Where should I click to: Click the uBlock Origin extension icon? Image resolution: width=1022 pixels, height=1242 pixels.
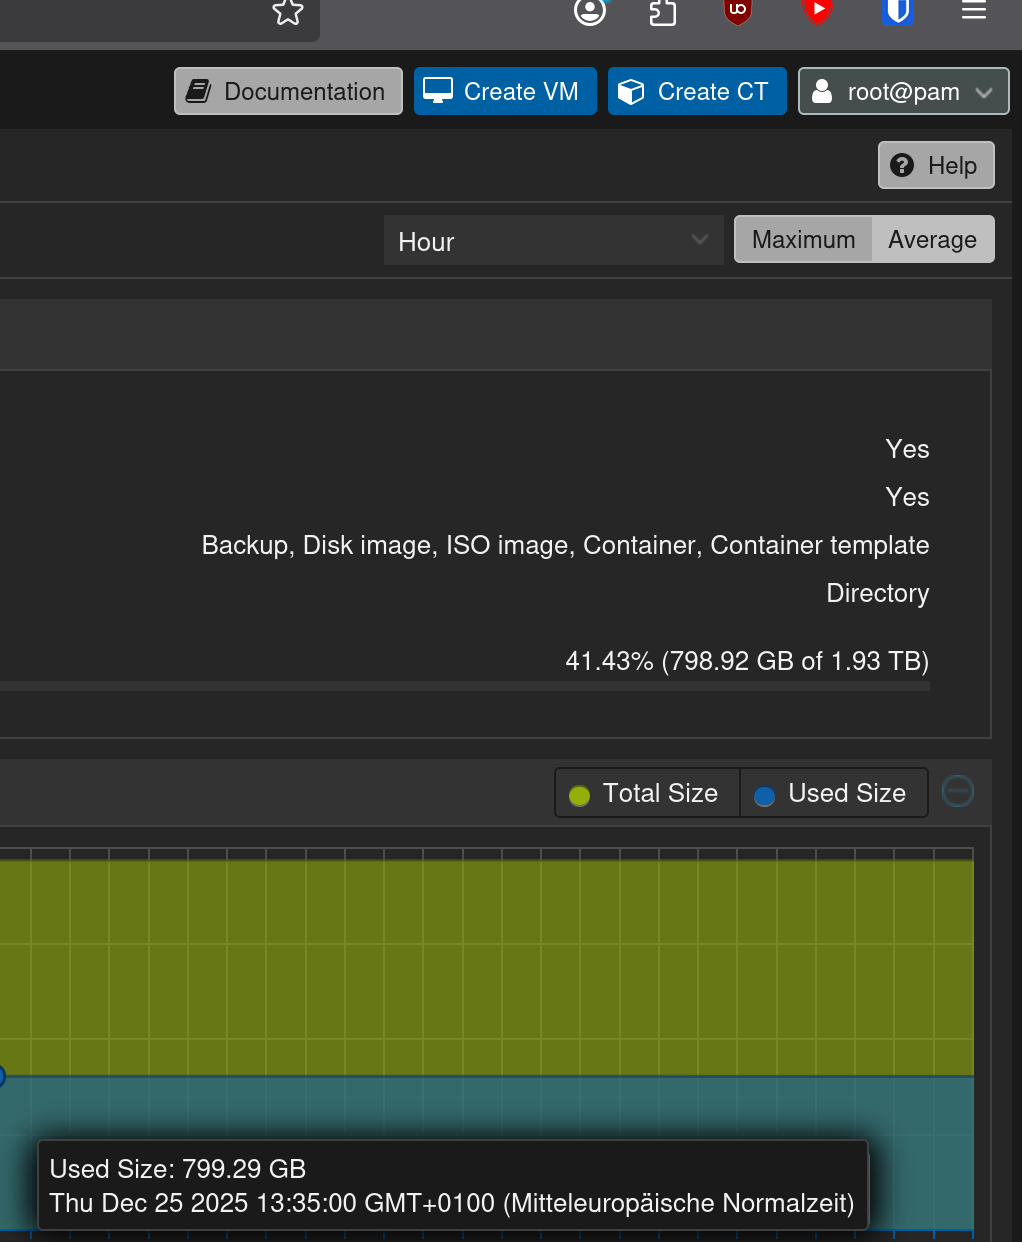coord(738,11)
